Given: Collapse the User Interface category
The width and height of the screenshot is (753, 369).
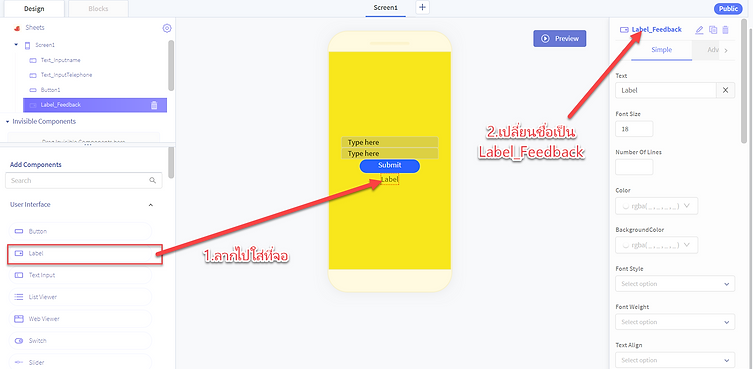Looking at the screenshot, I should 150,205.
